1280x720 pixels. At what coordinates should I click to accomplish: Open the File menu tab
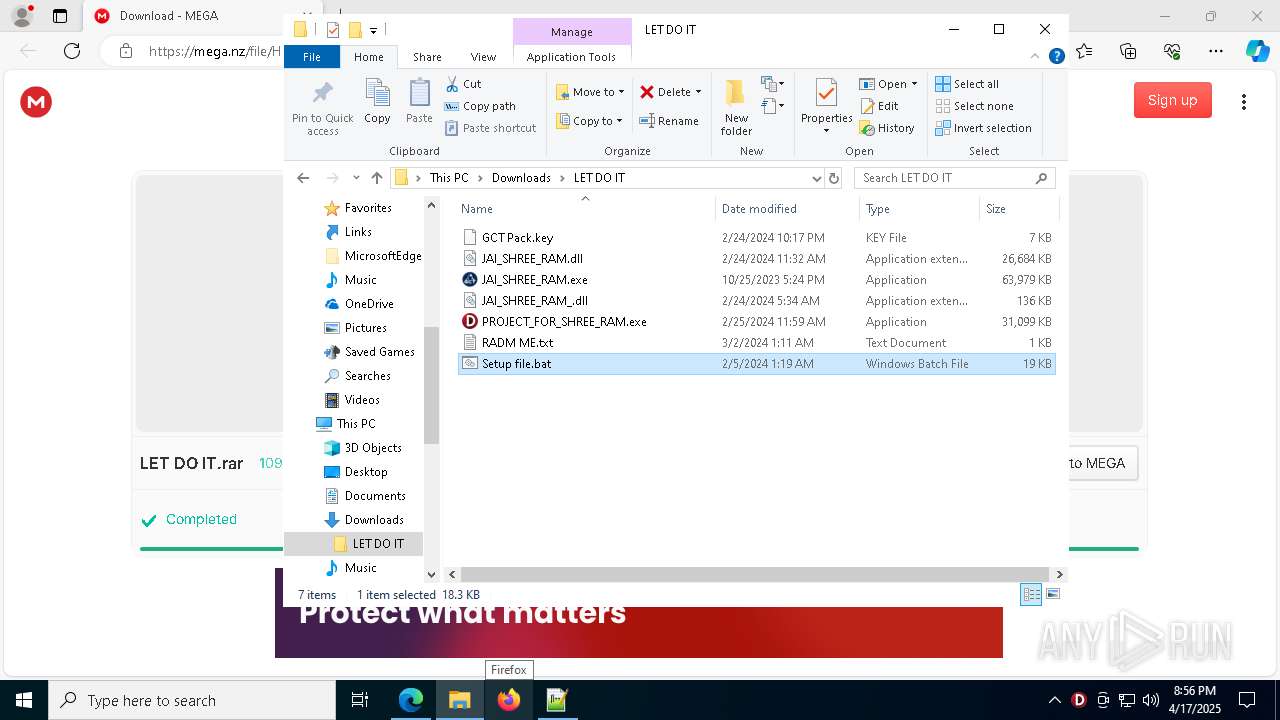312,57
